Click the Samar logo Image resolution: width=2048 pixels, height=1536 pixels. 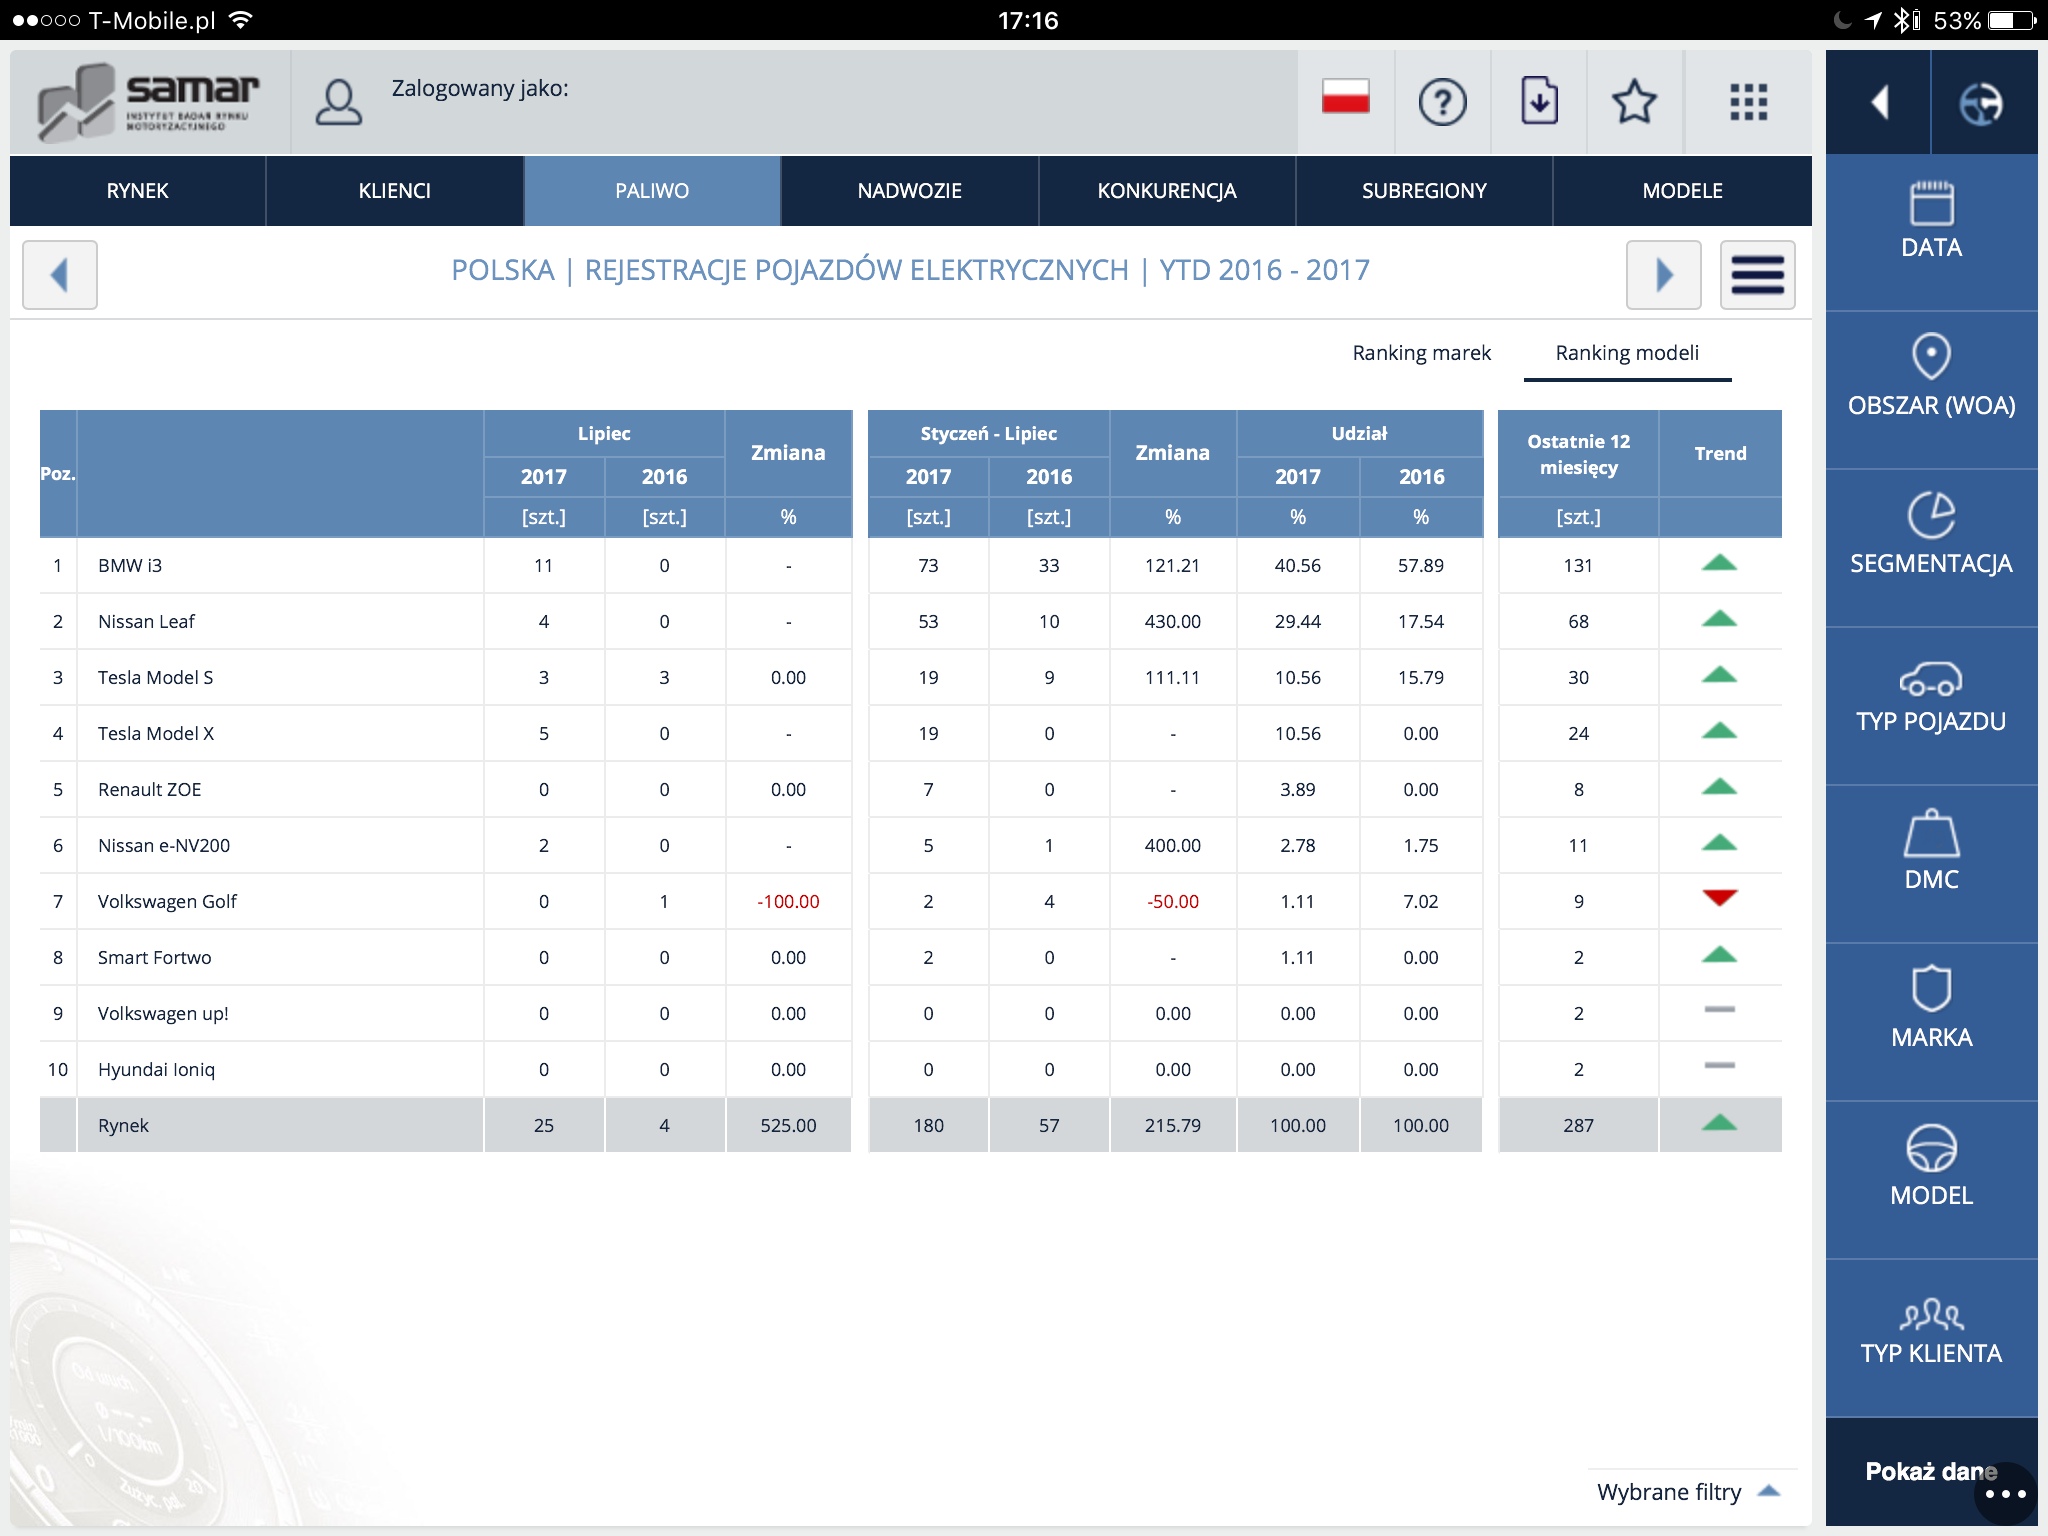(148, 102)
